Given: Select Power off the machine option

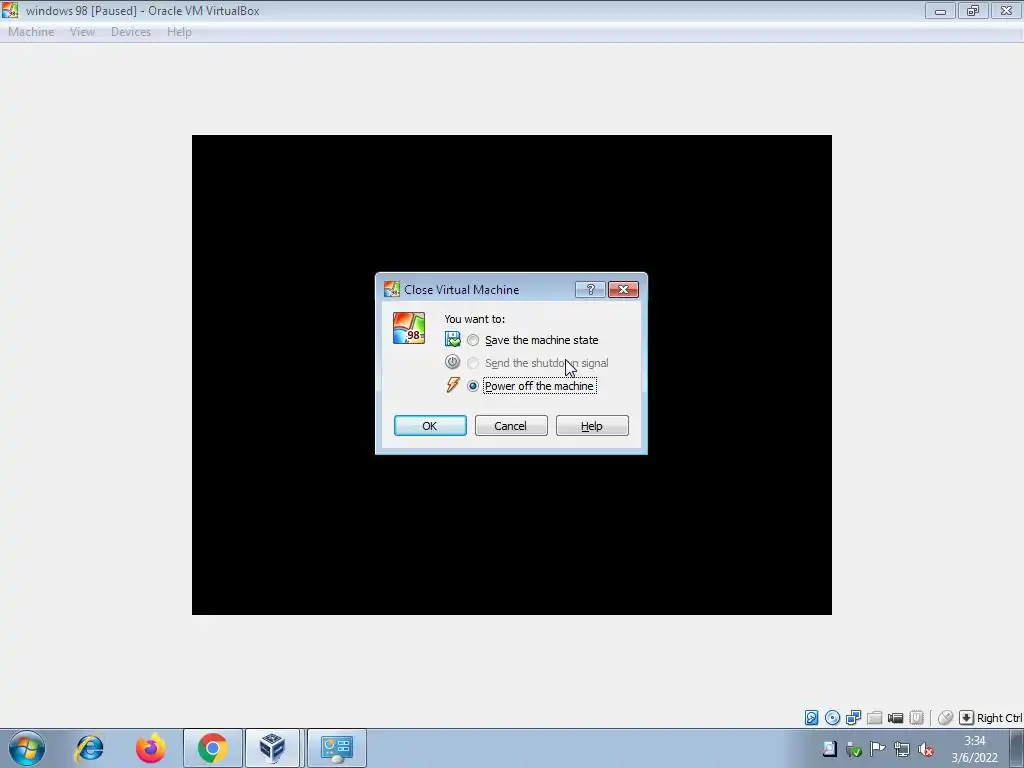Looking at the screenshot, I should 532,386.
